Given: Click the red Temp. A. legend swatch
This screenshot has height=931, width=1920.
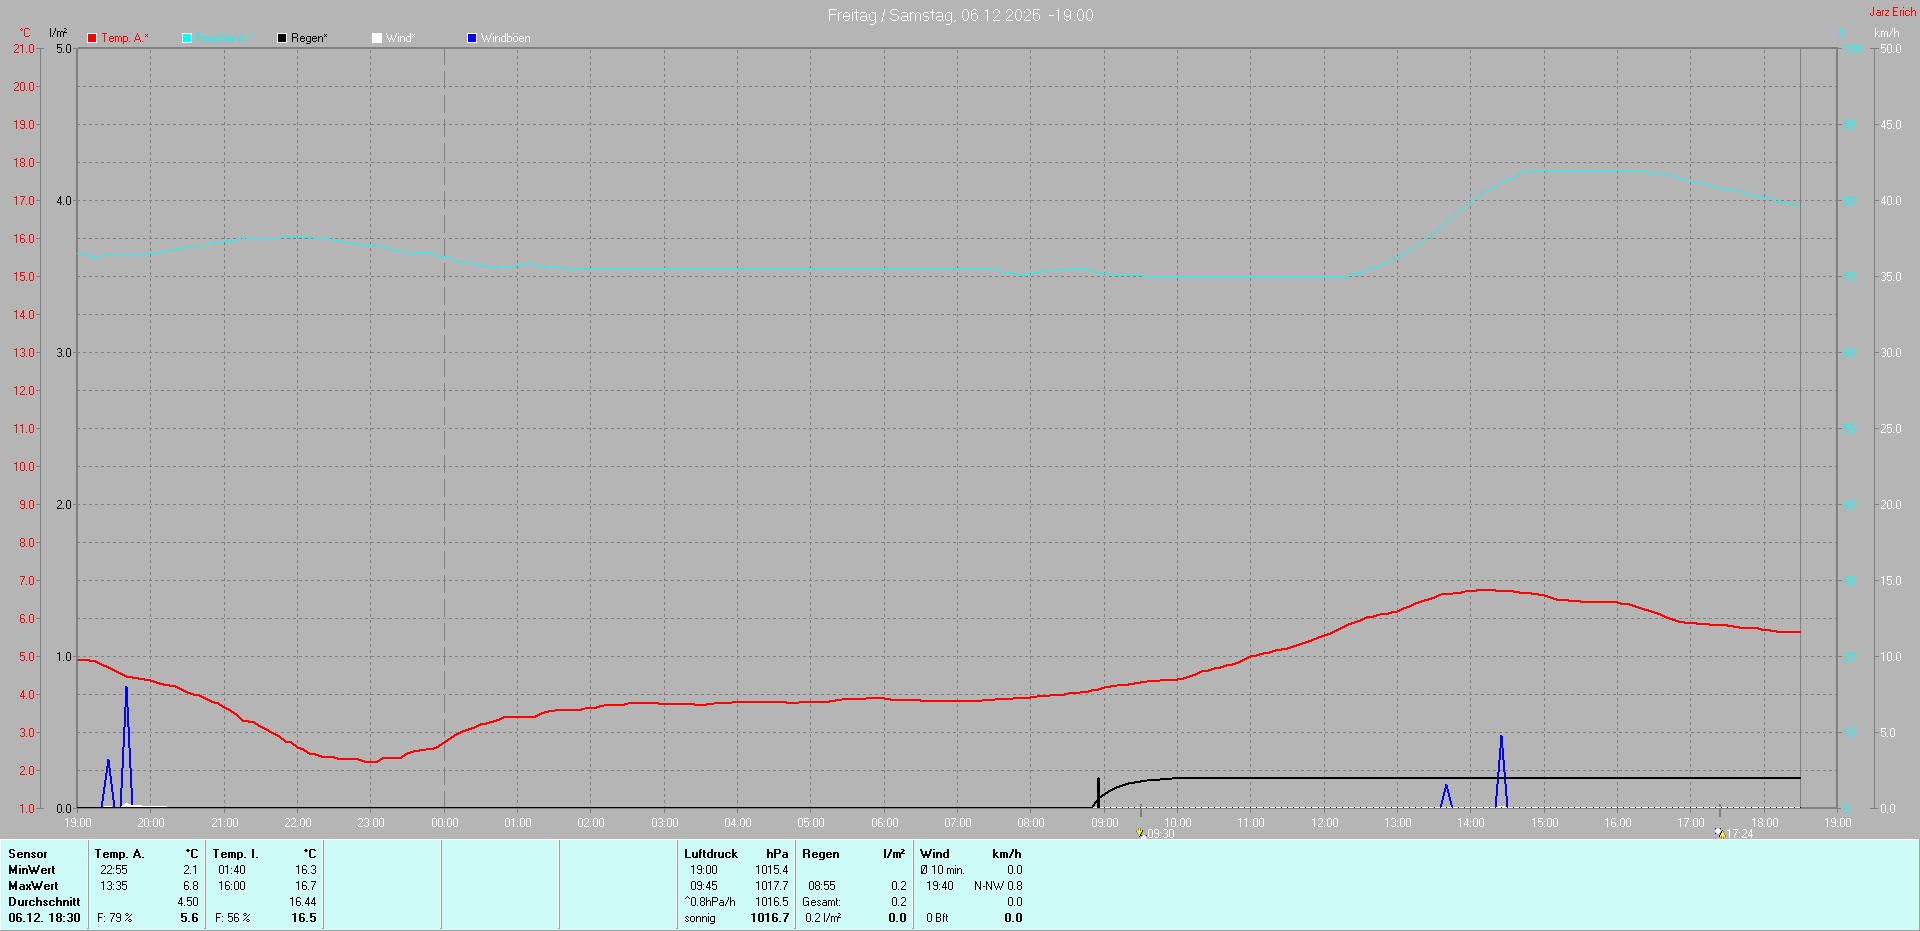Looking at the screenshot, I should pyautogui.click(x=92, y=38).
